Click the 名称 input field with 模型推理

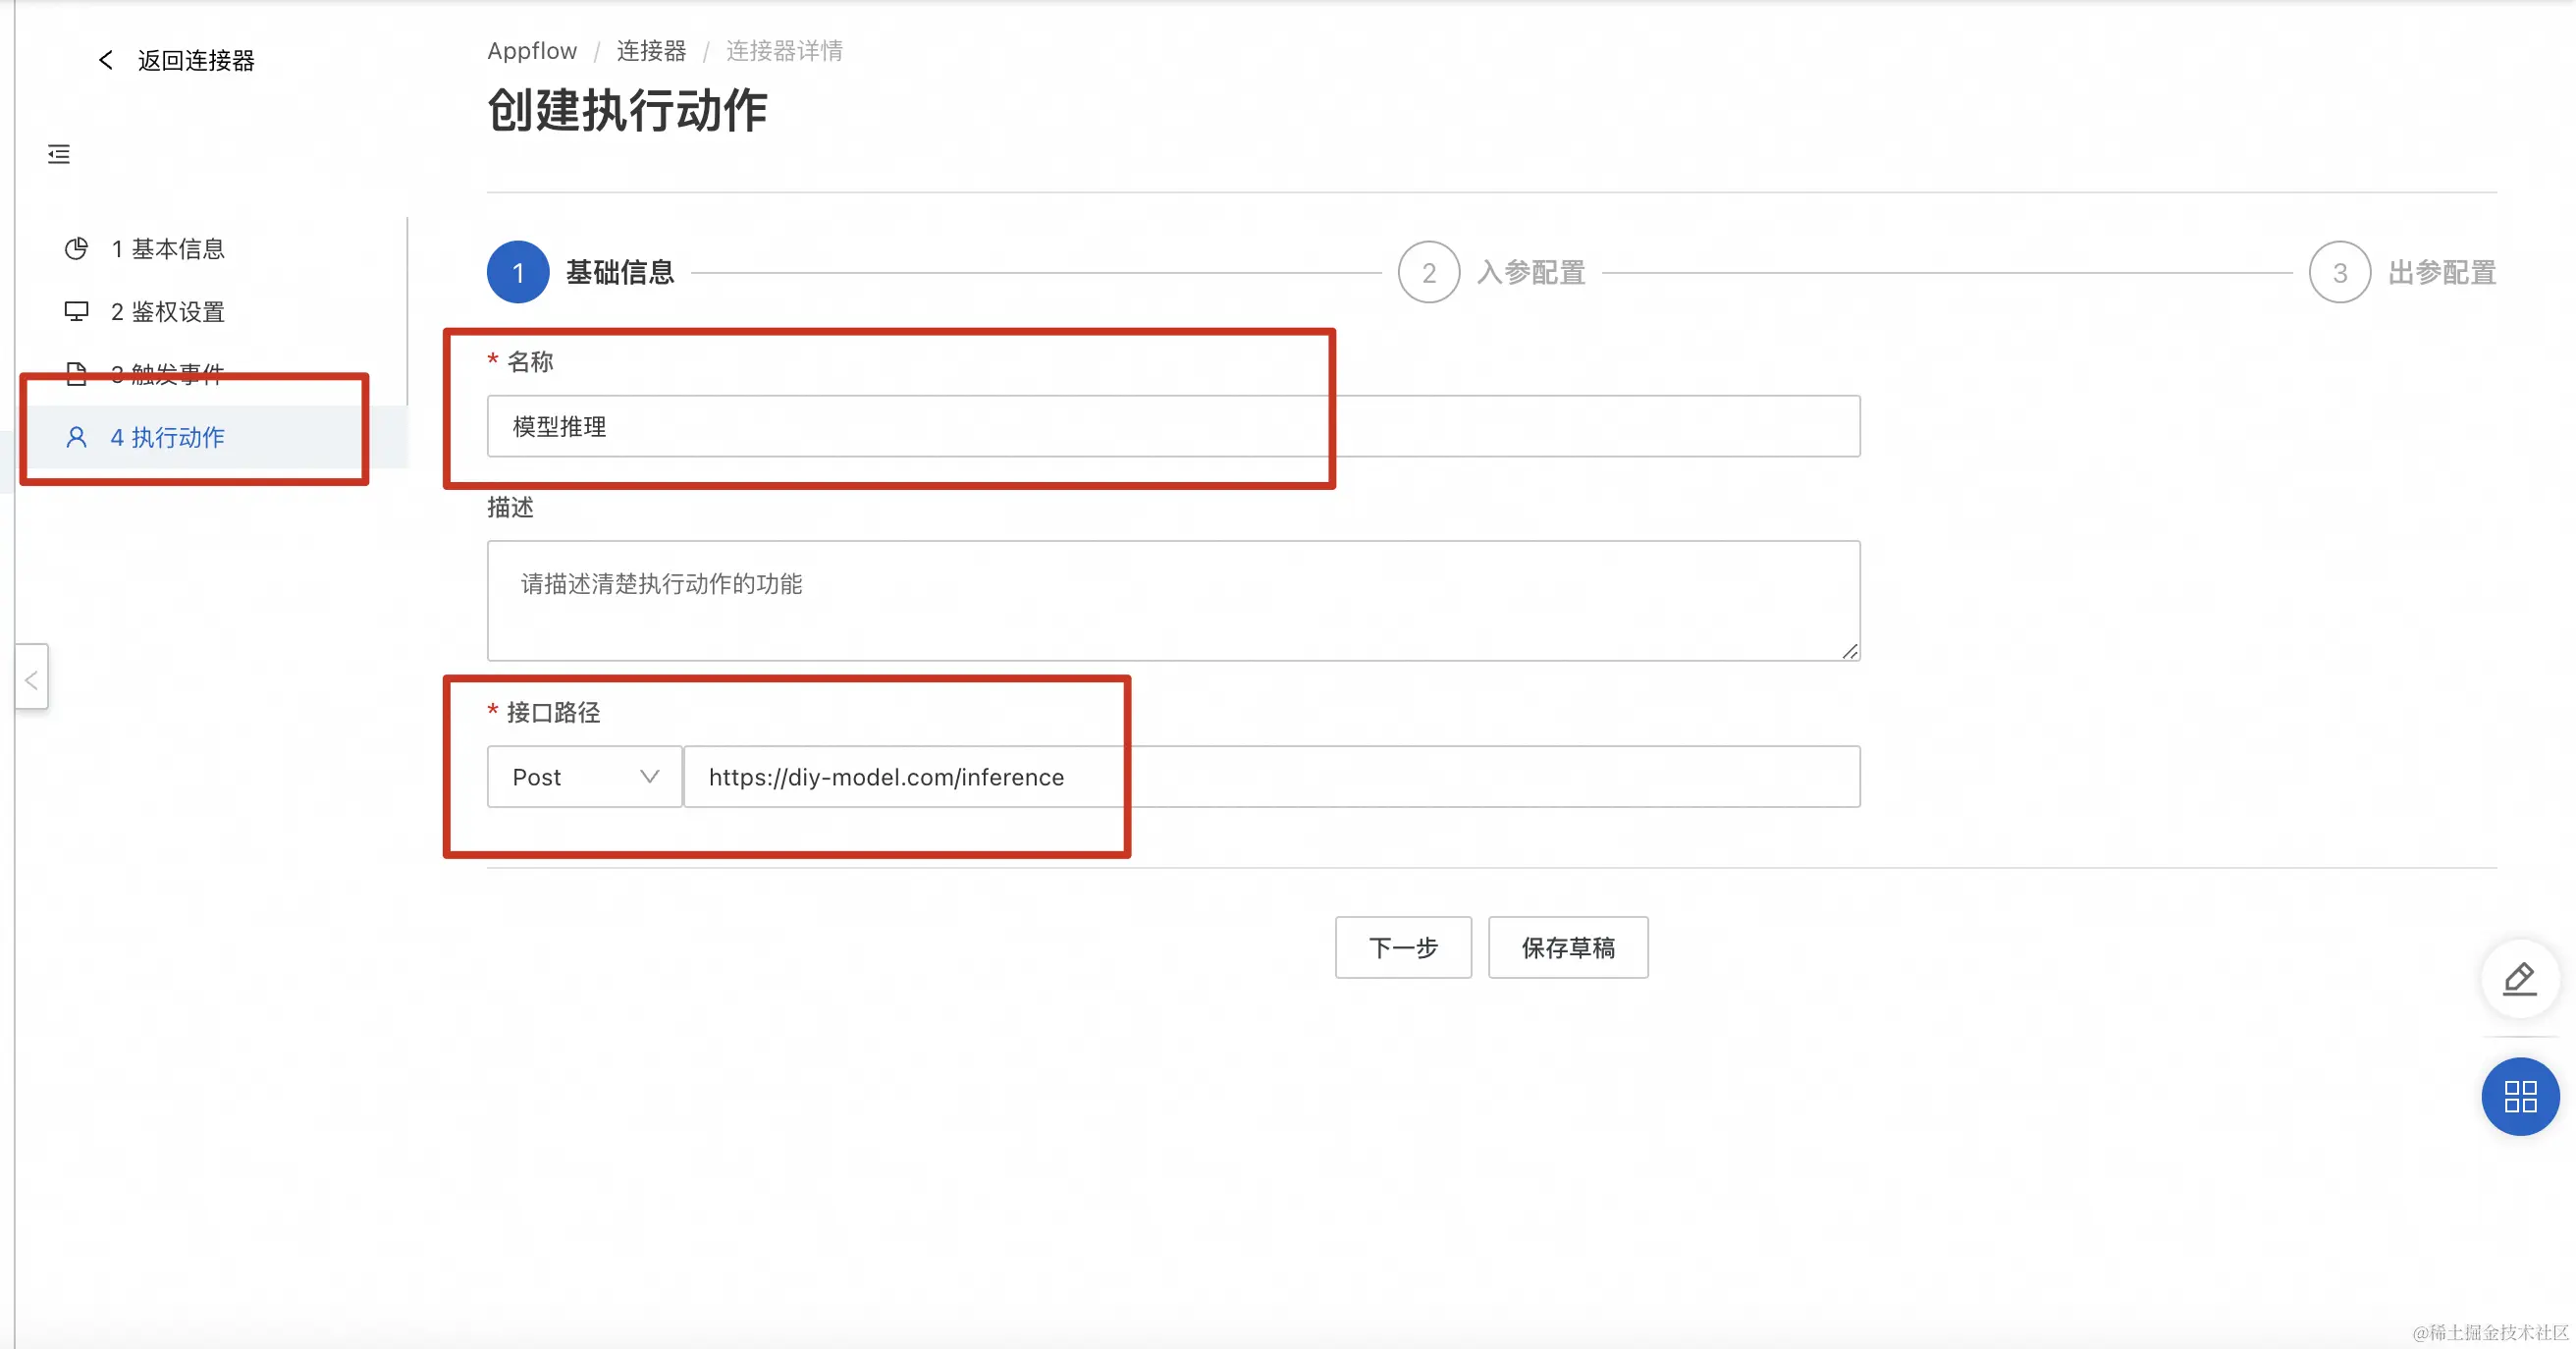[x=1172, y=426]
